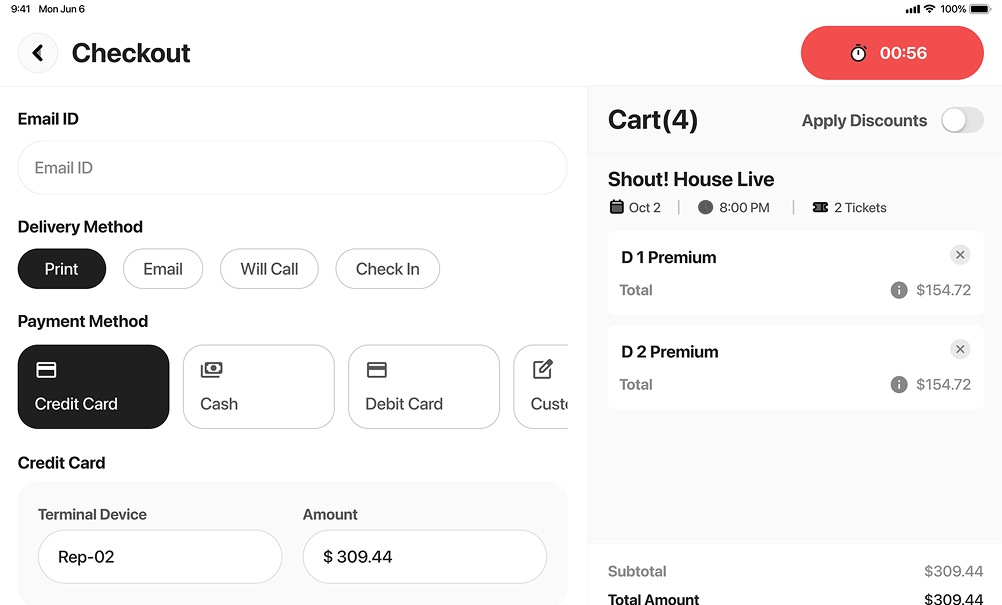Focus the Email ID input field
Viewport: 1002px width, 605px height.
(x=292, y=168)
